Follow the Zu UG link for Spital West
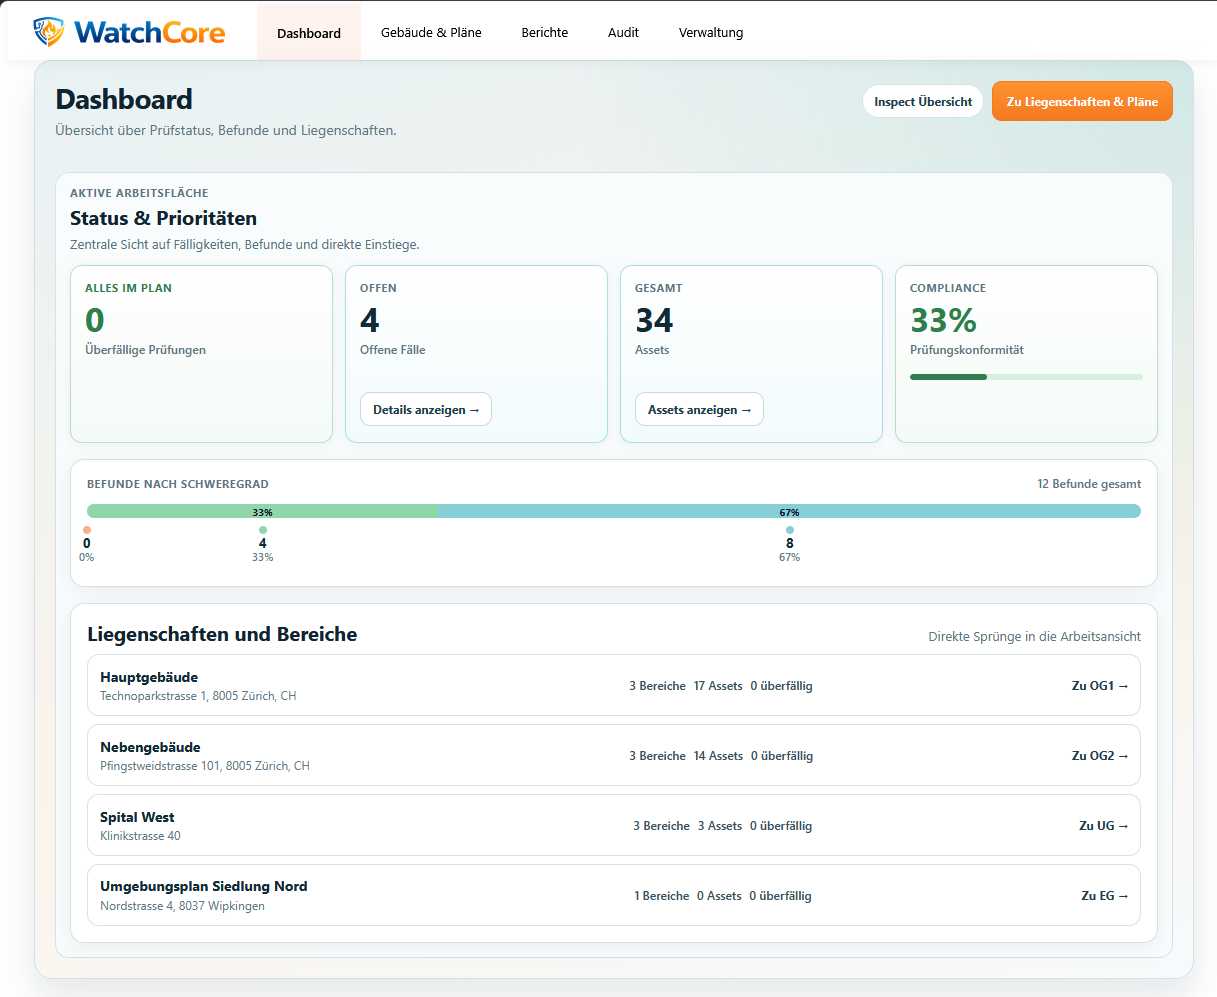Viewport: 1217px width, 997px height. (1103, 826)
